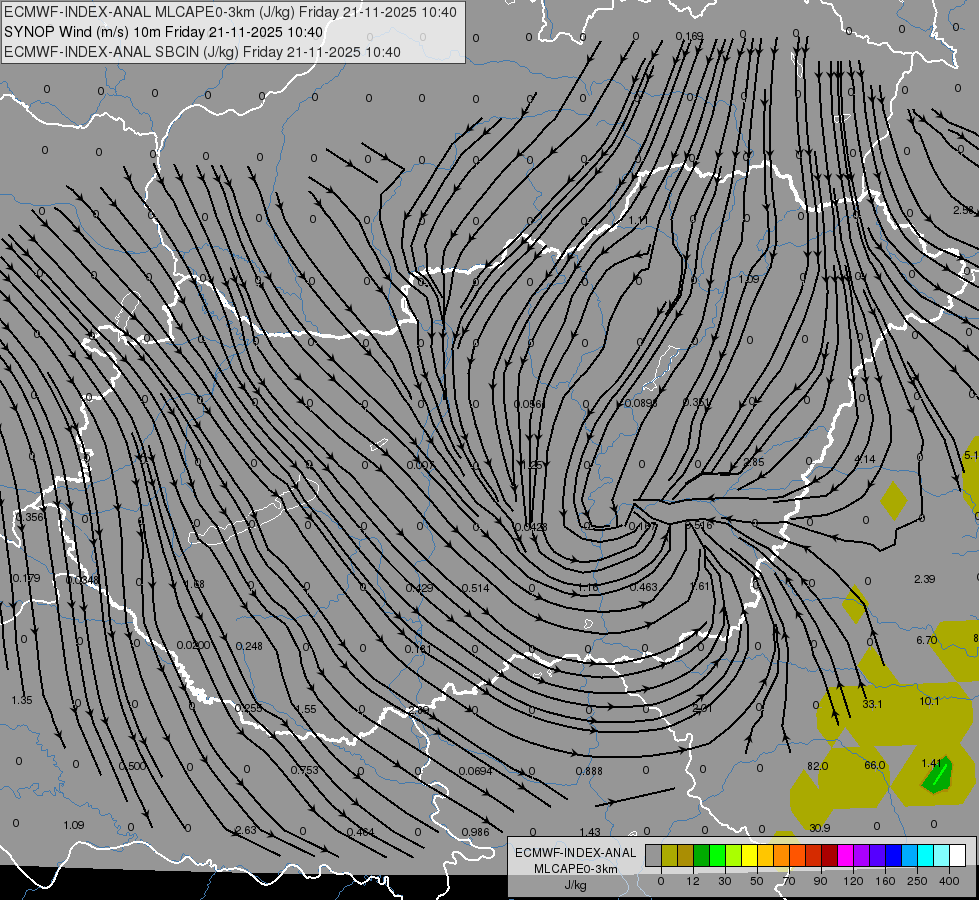Click the map value 6.70

[927, 640]
